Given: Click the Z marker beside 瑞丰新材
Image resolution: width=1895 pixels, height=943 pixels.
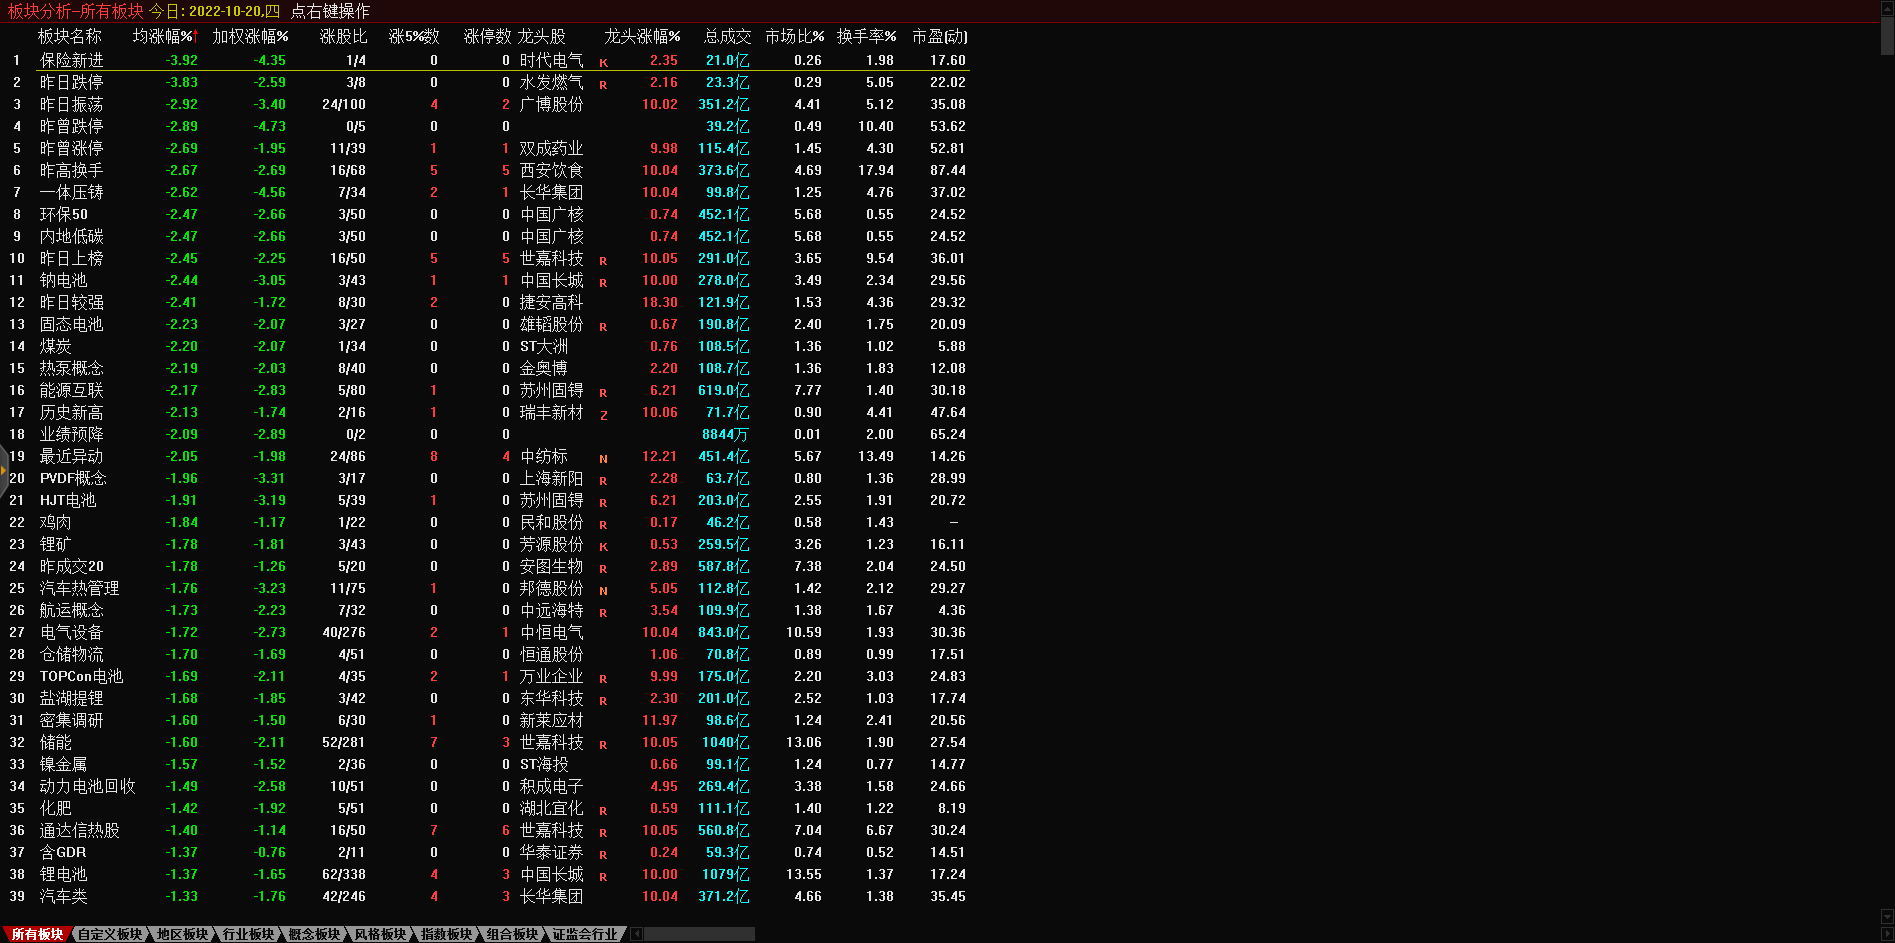Looking at the screenshot, I should click(x=603, y=415).
